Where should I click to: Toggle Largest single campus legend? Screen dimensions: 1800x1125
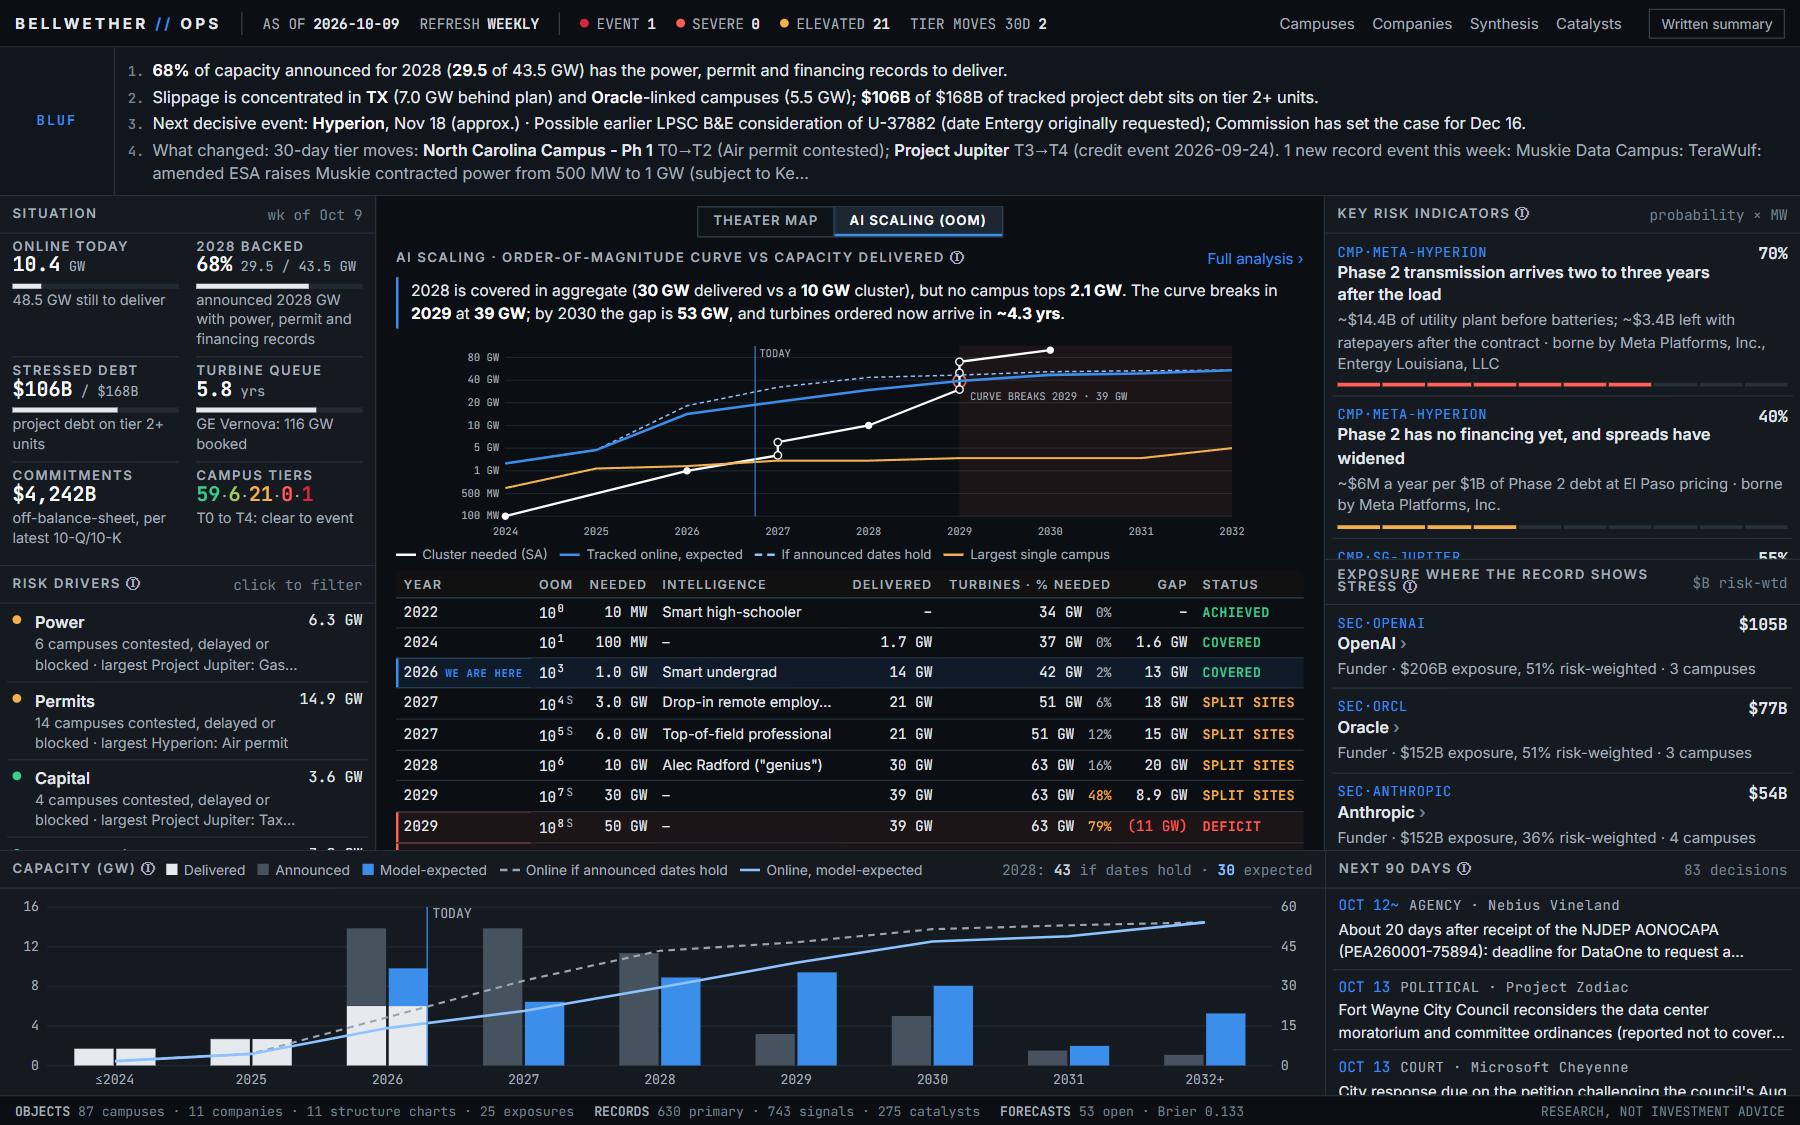pos(1026,554)
